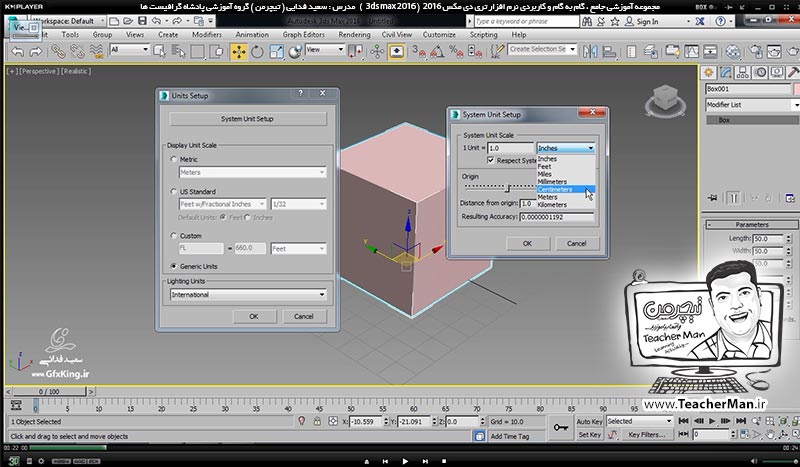The width and height of the screenshot is (800, 467).
Task: Collapse the Parameters rollout
Action: pyautogui.click(x=752, y=225)
